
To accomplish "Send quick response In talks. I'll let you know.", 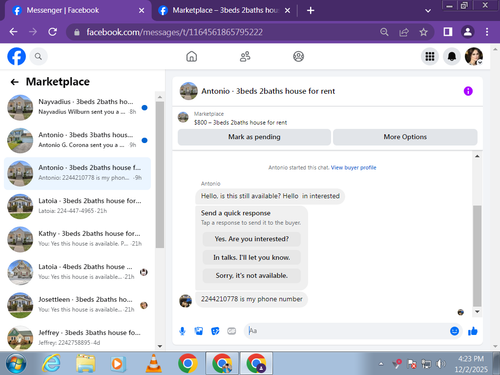I will point(252,257).
